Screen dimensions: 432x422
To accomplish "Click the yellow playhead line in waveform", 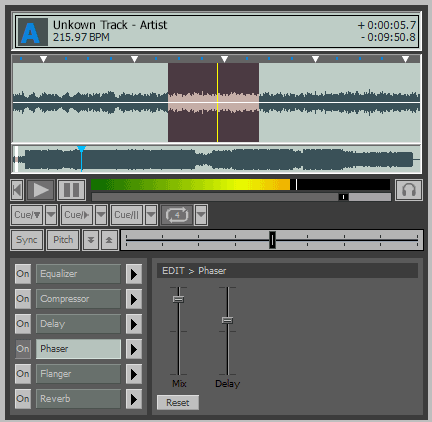I will tap(217, 102).
